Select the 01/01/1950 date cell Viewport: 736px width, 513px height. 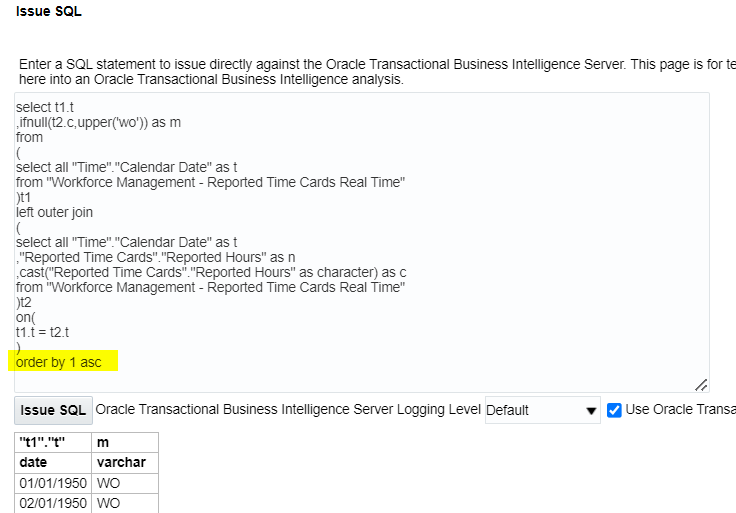(53, 483)
